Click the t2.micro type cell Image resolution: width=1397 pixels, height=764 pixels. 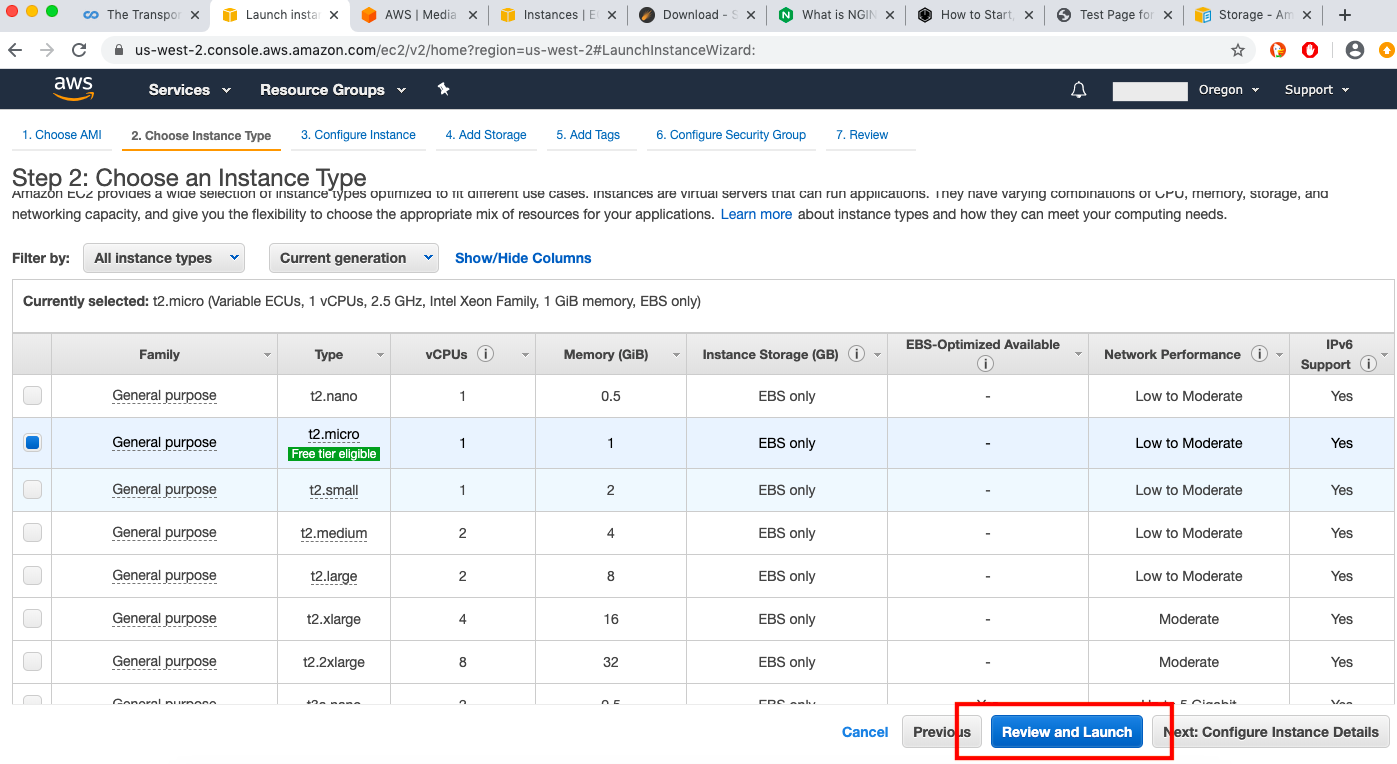coord(334,434)
